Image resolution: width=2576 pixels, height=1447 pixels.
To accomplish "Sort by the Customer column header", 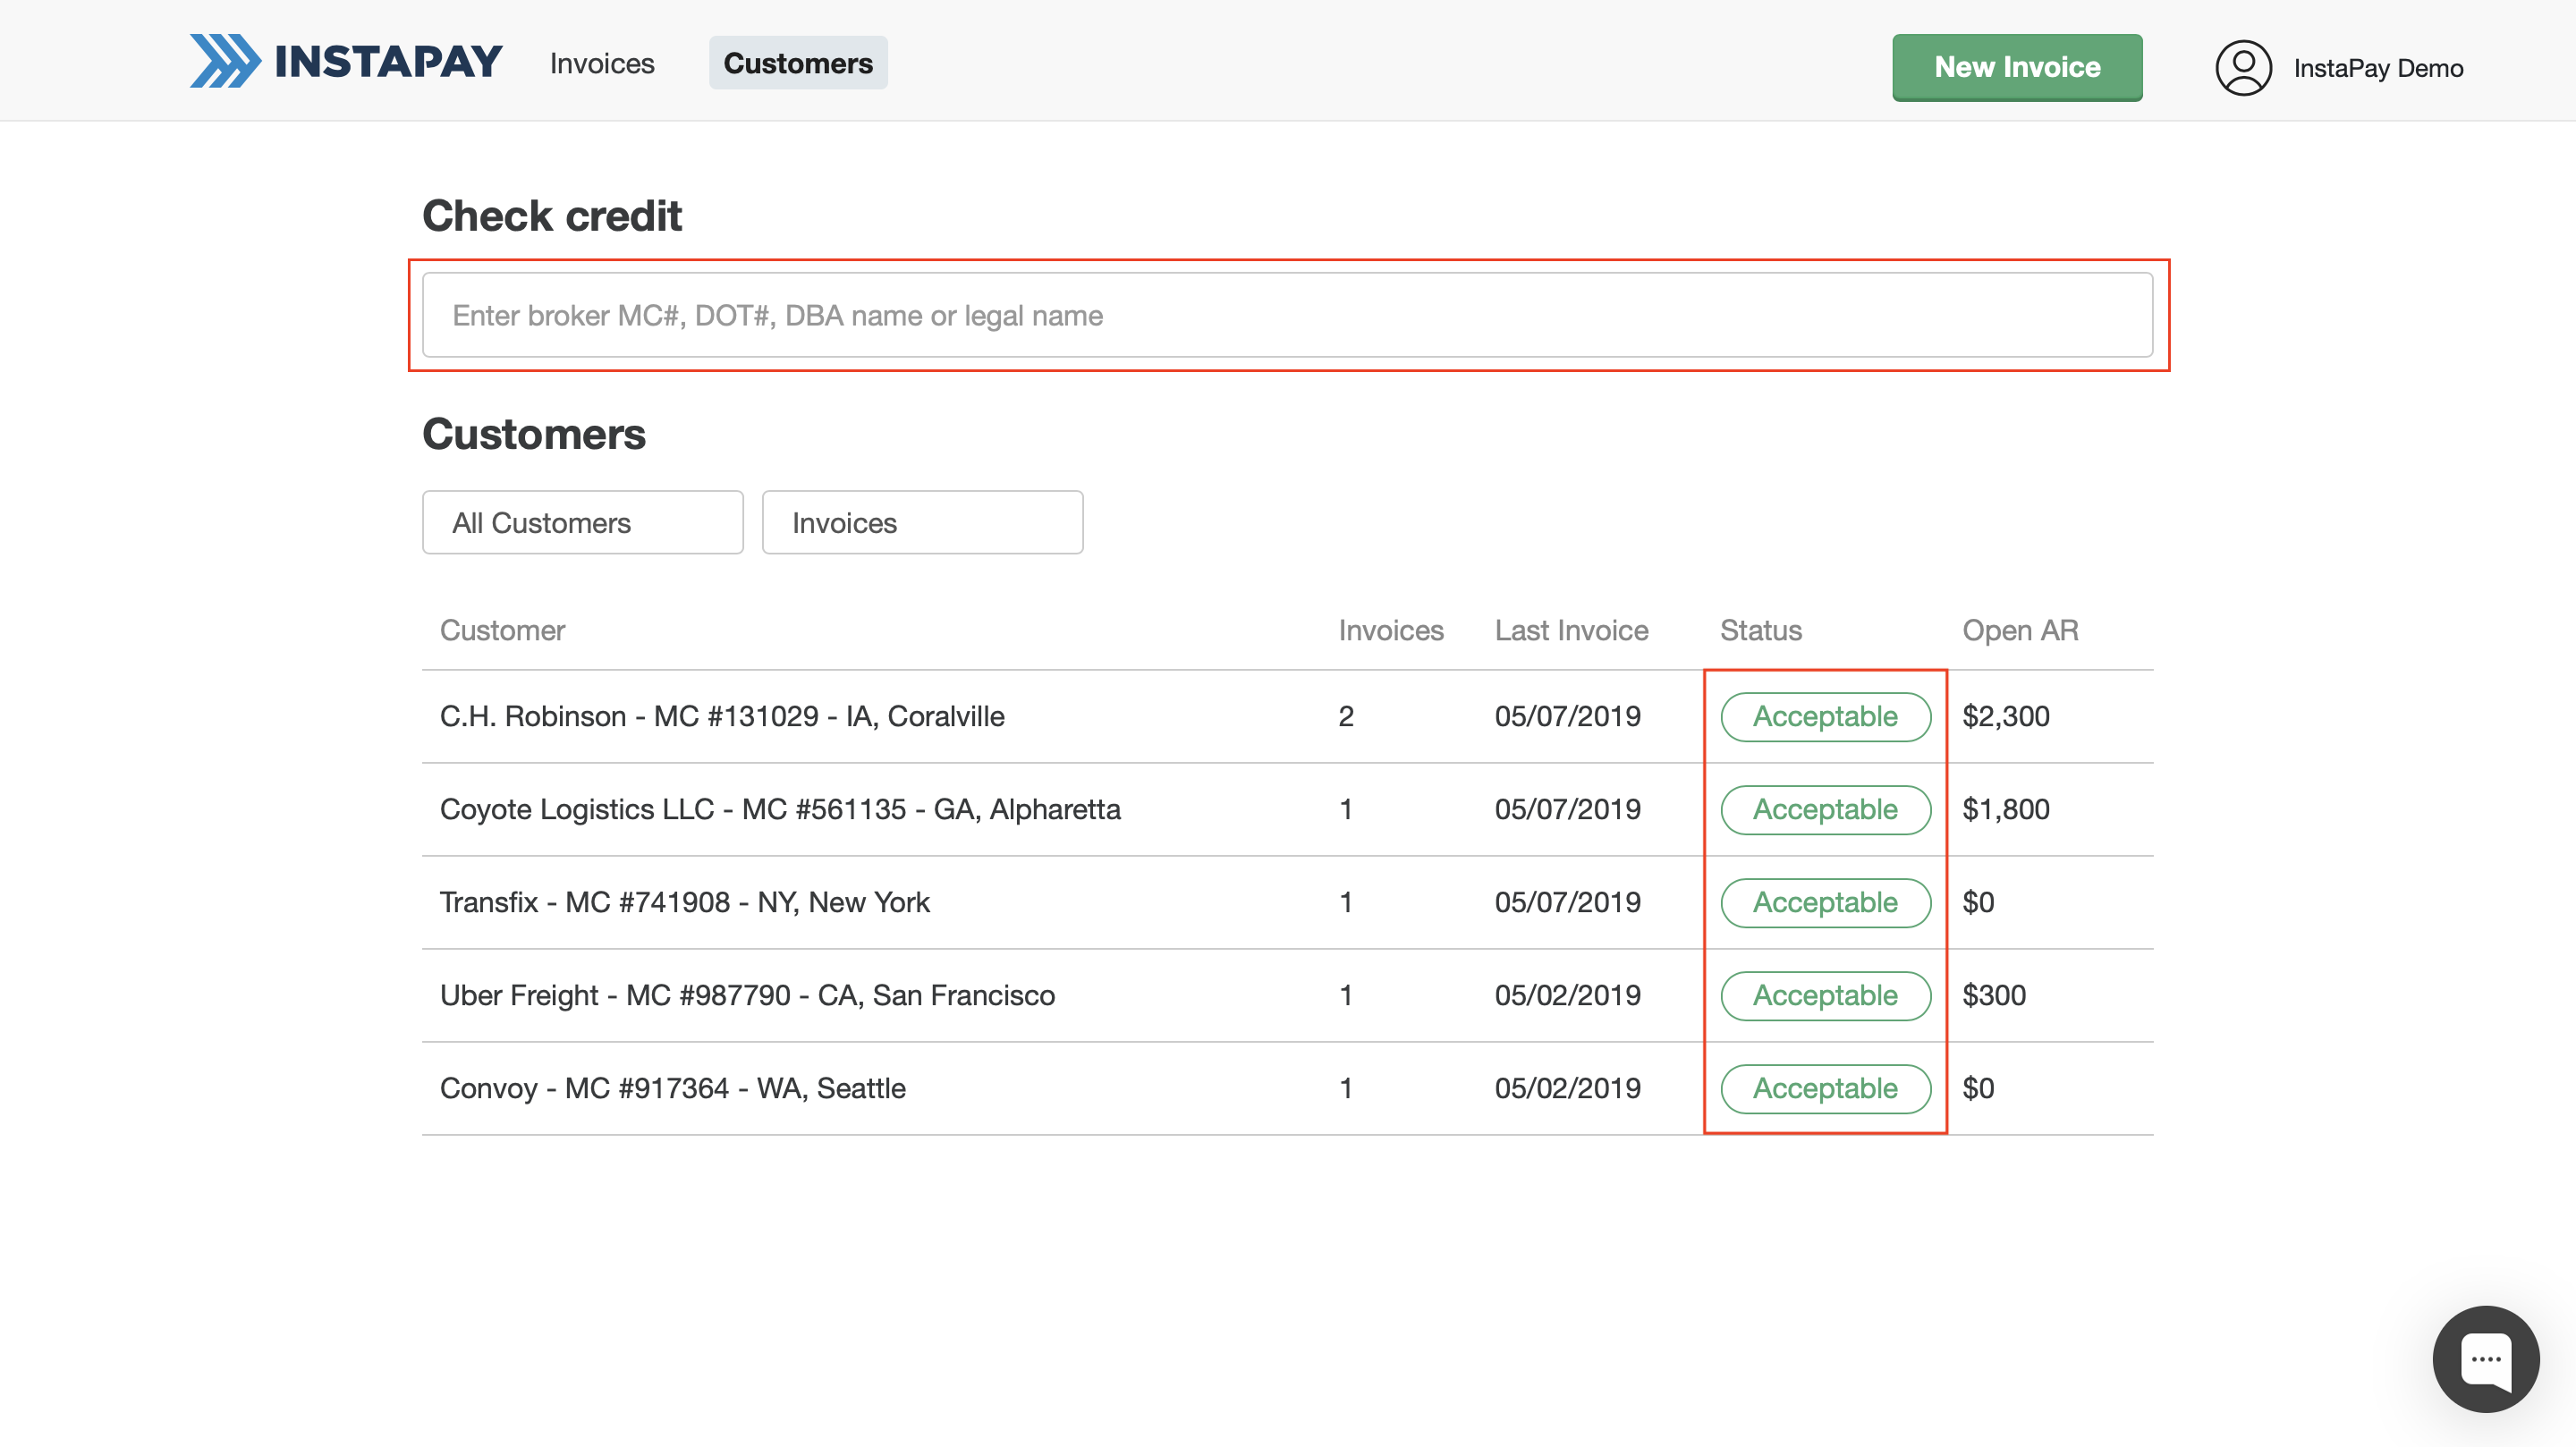I will coord(503,630).
